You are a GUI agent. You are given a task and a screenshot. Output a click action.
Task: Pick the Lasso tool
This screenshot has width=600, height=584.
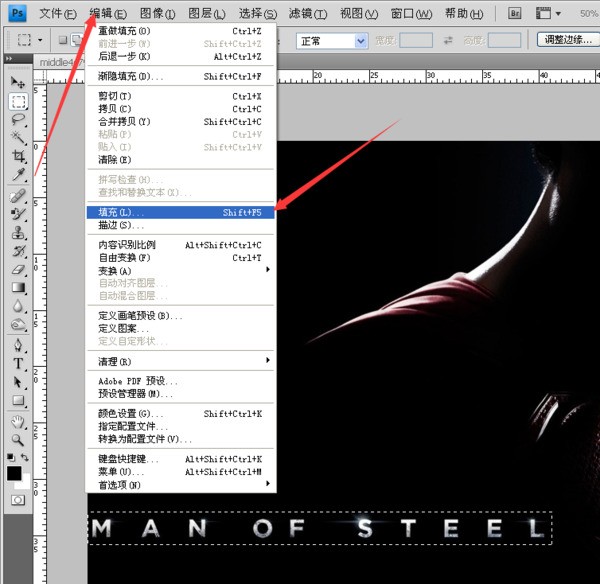[18, 119]
